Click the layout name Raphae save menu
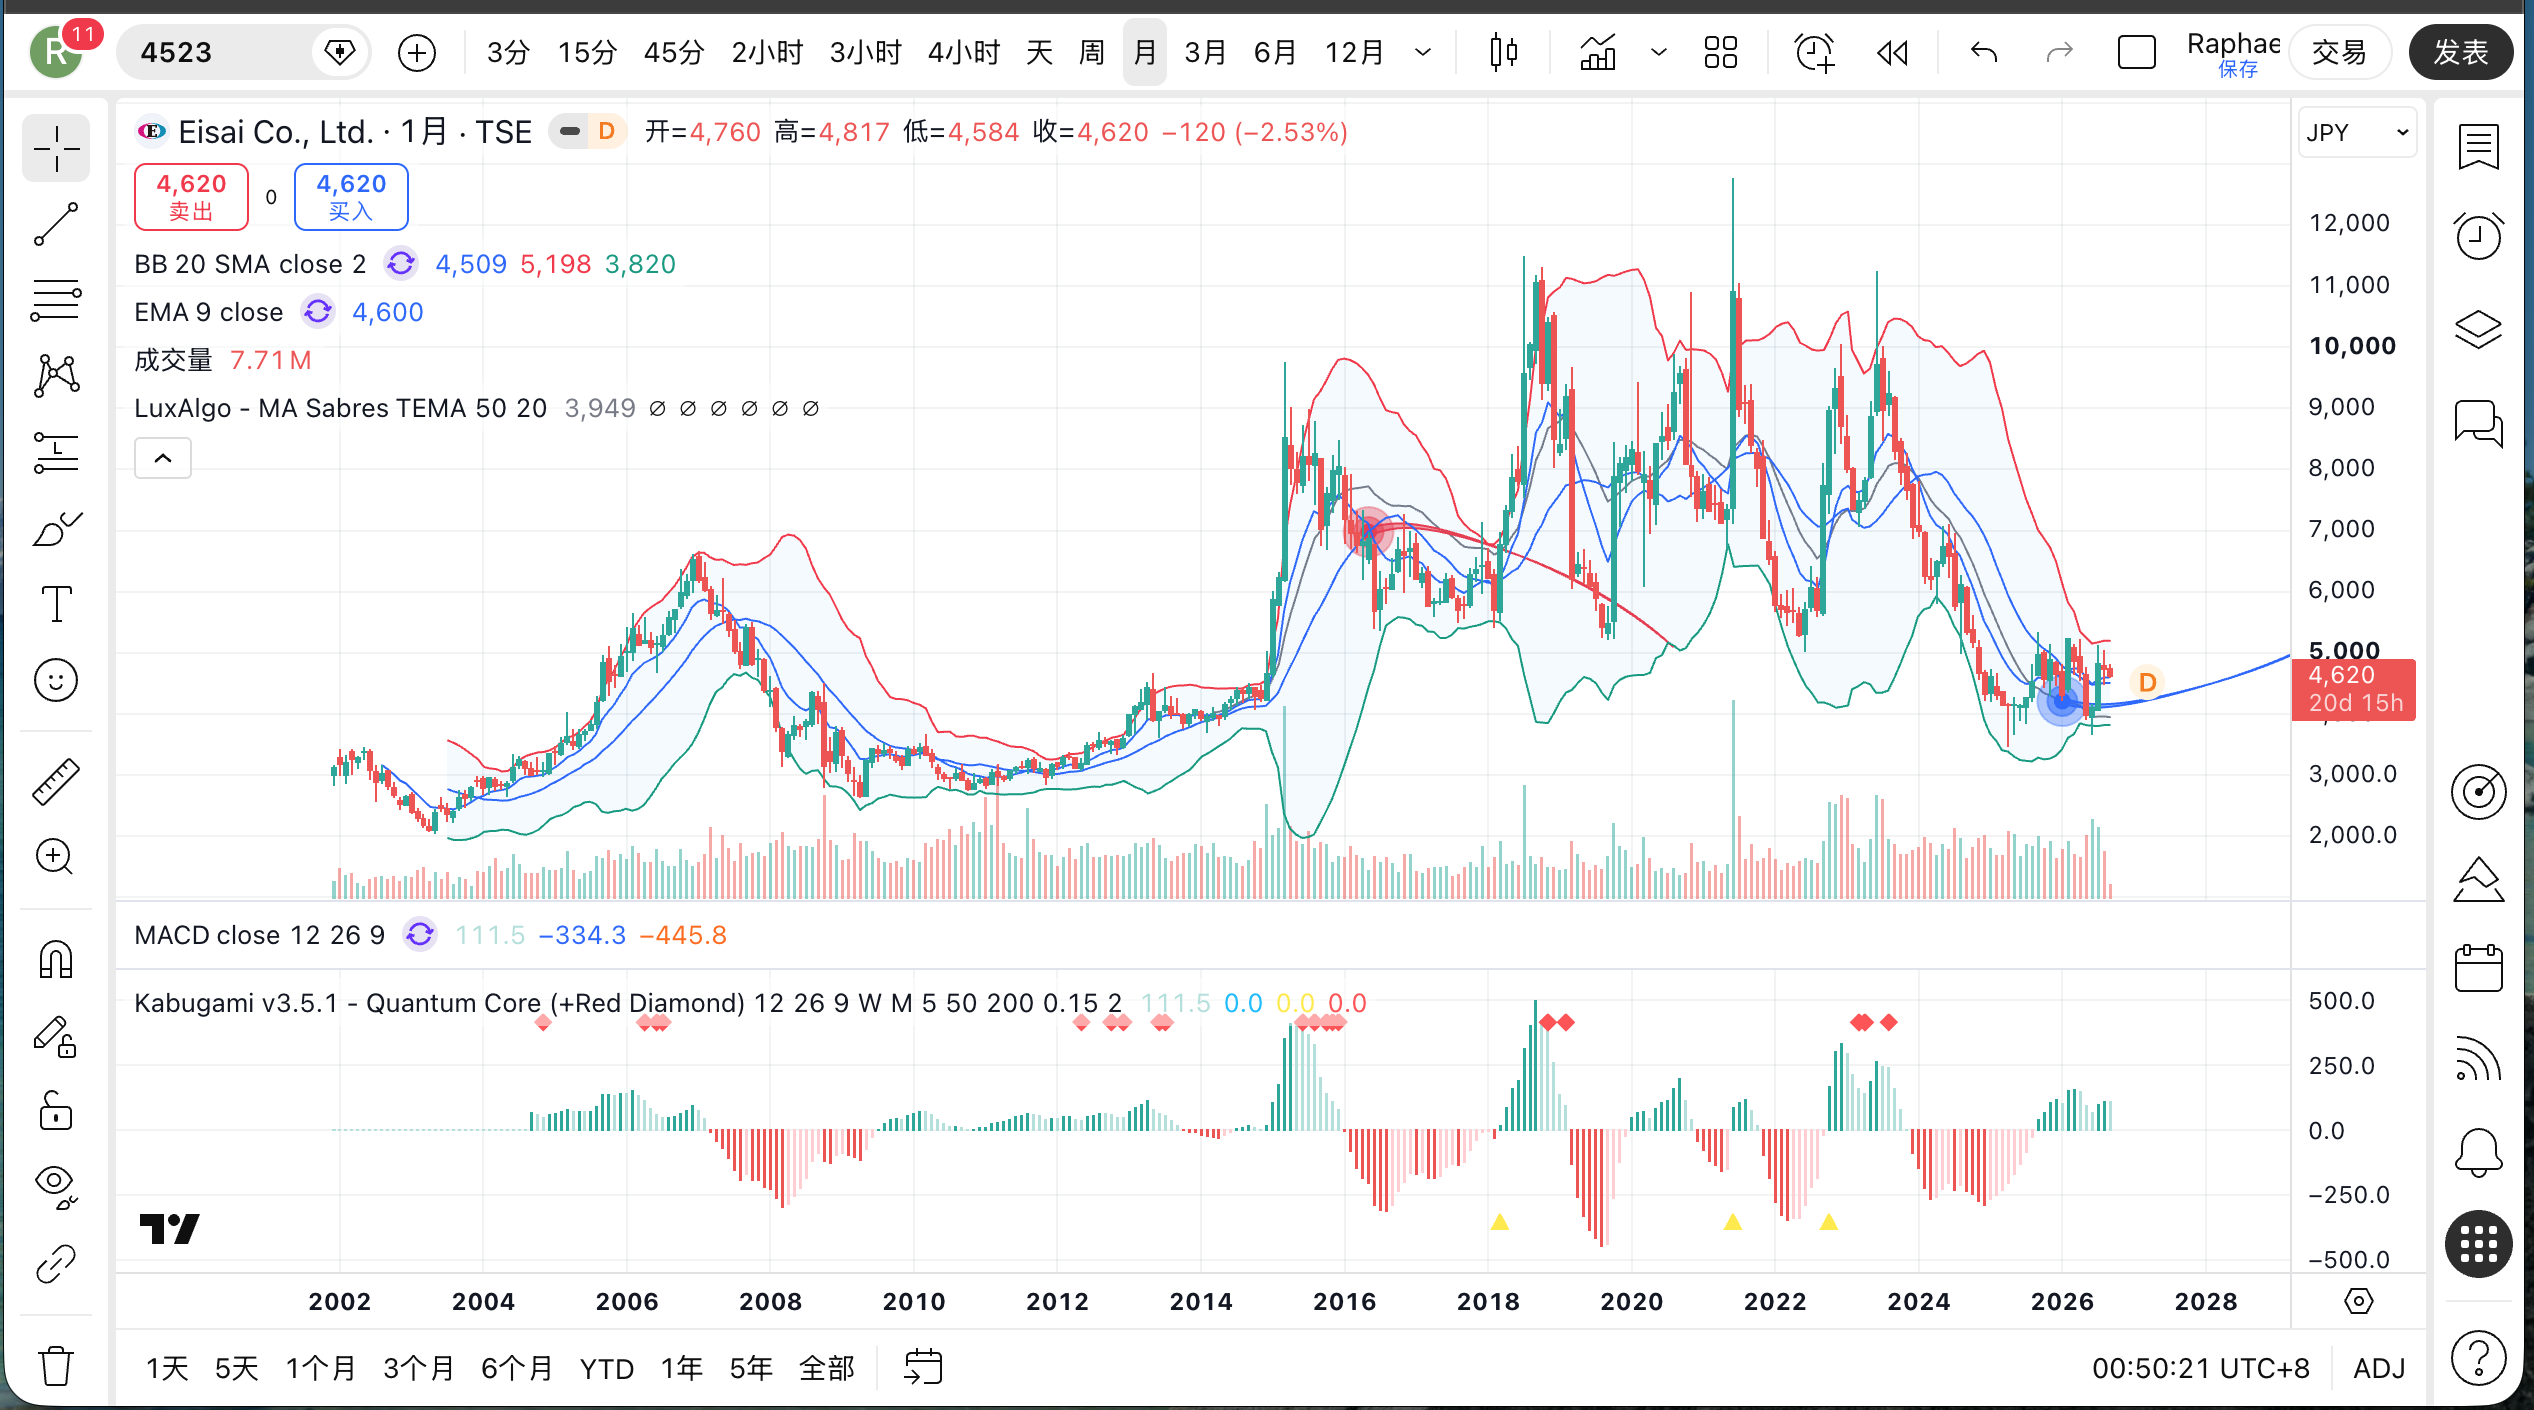Image resolution: width=2534 pixels, height=1410 pixels. (x=2235, y=52)
